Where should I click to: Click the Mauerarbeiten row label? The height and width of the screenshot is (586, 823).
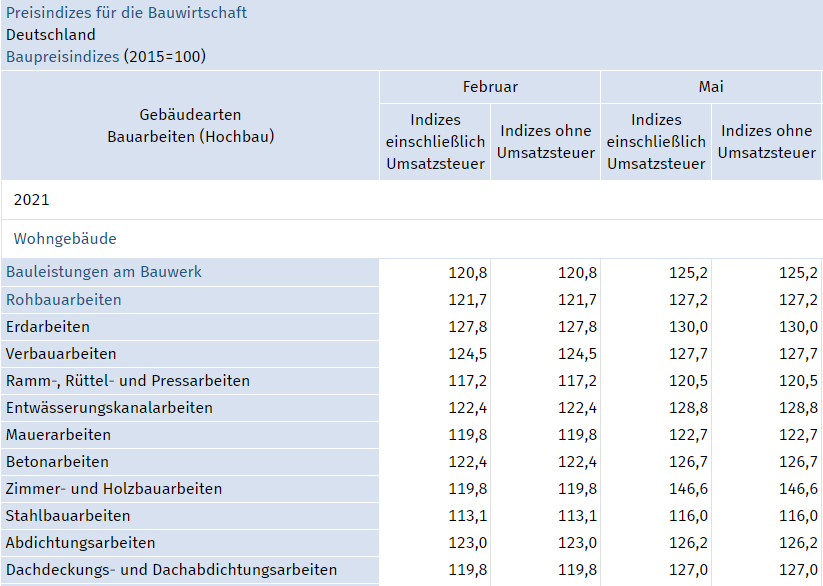click(58, 435)
